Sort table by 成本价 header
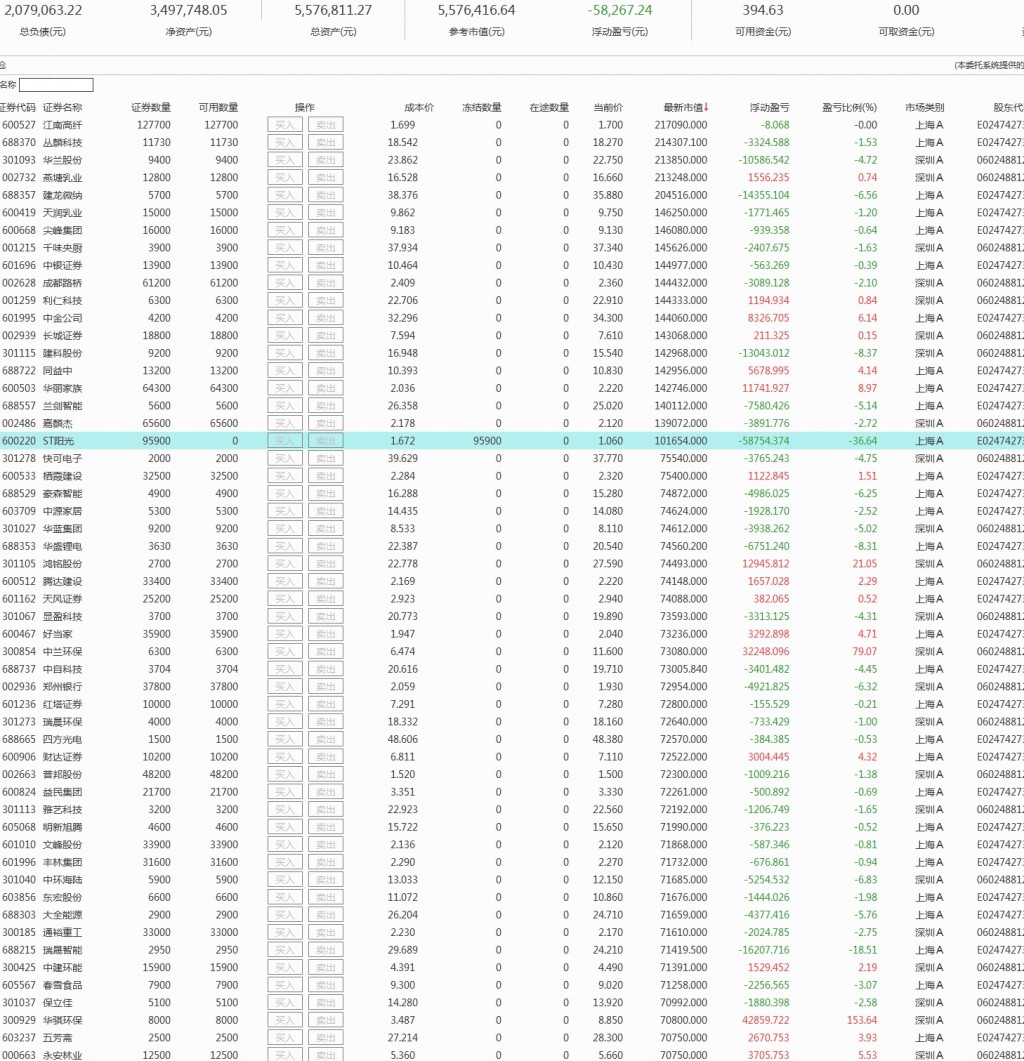The width and height of the screenshot is (1024, 1061). tap(418, 108)
